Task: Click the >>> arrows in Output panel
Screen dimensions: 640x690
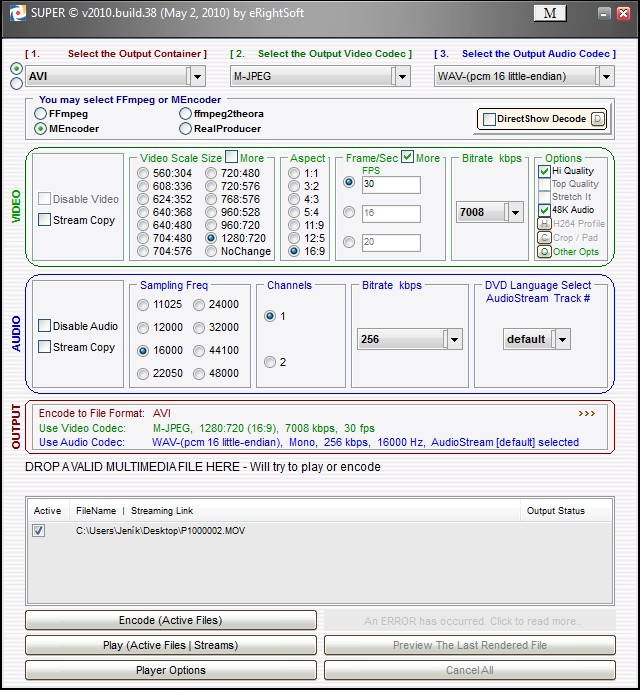Action: pos(586,413)
